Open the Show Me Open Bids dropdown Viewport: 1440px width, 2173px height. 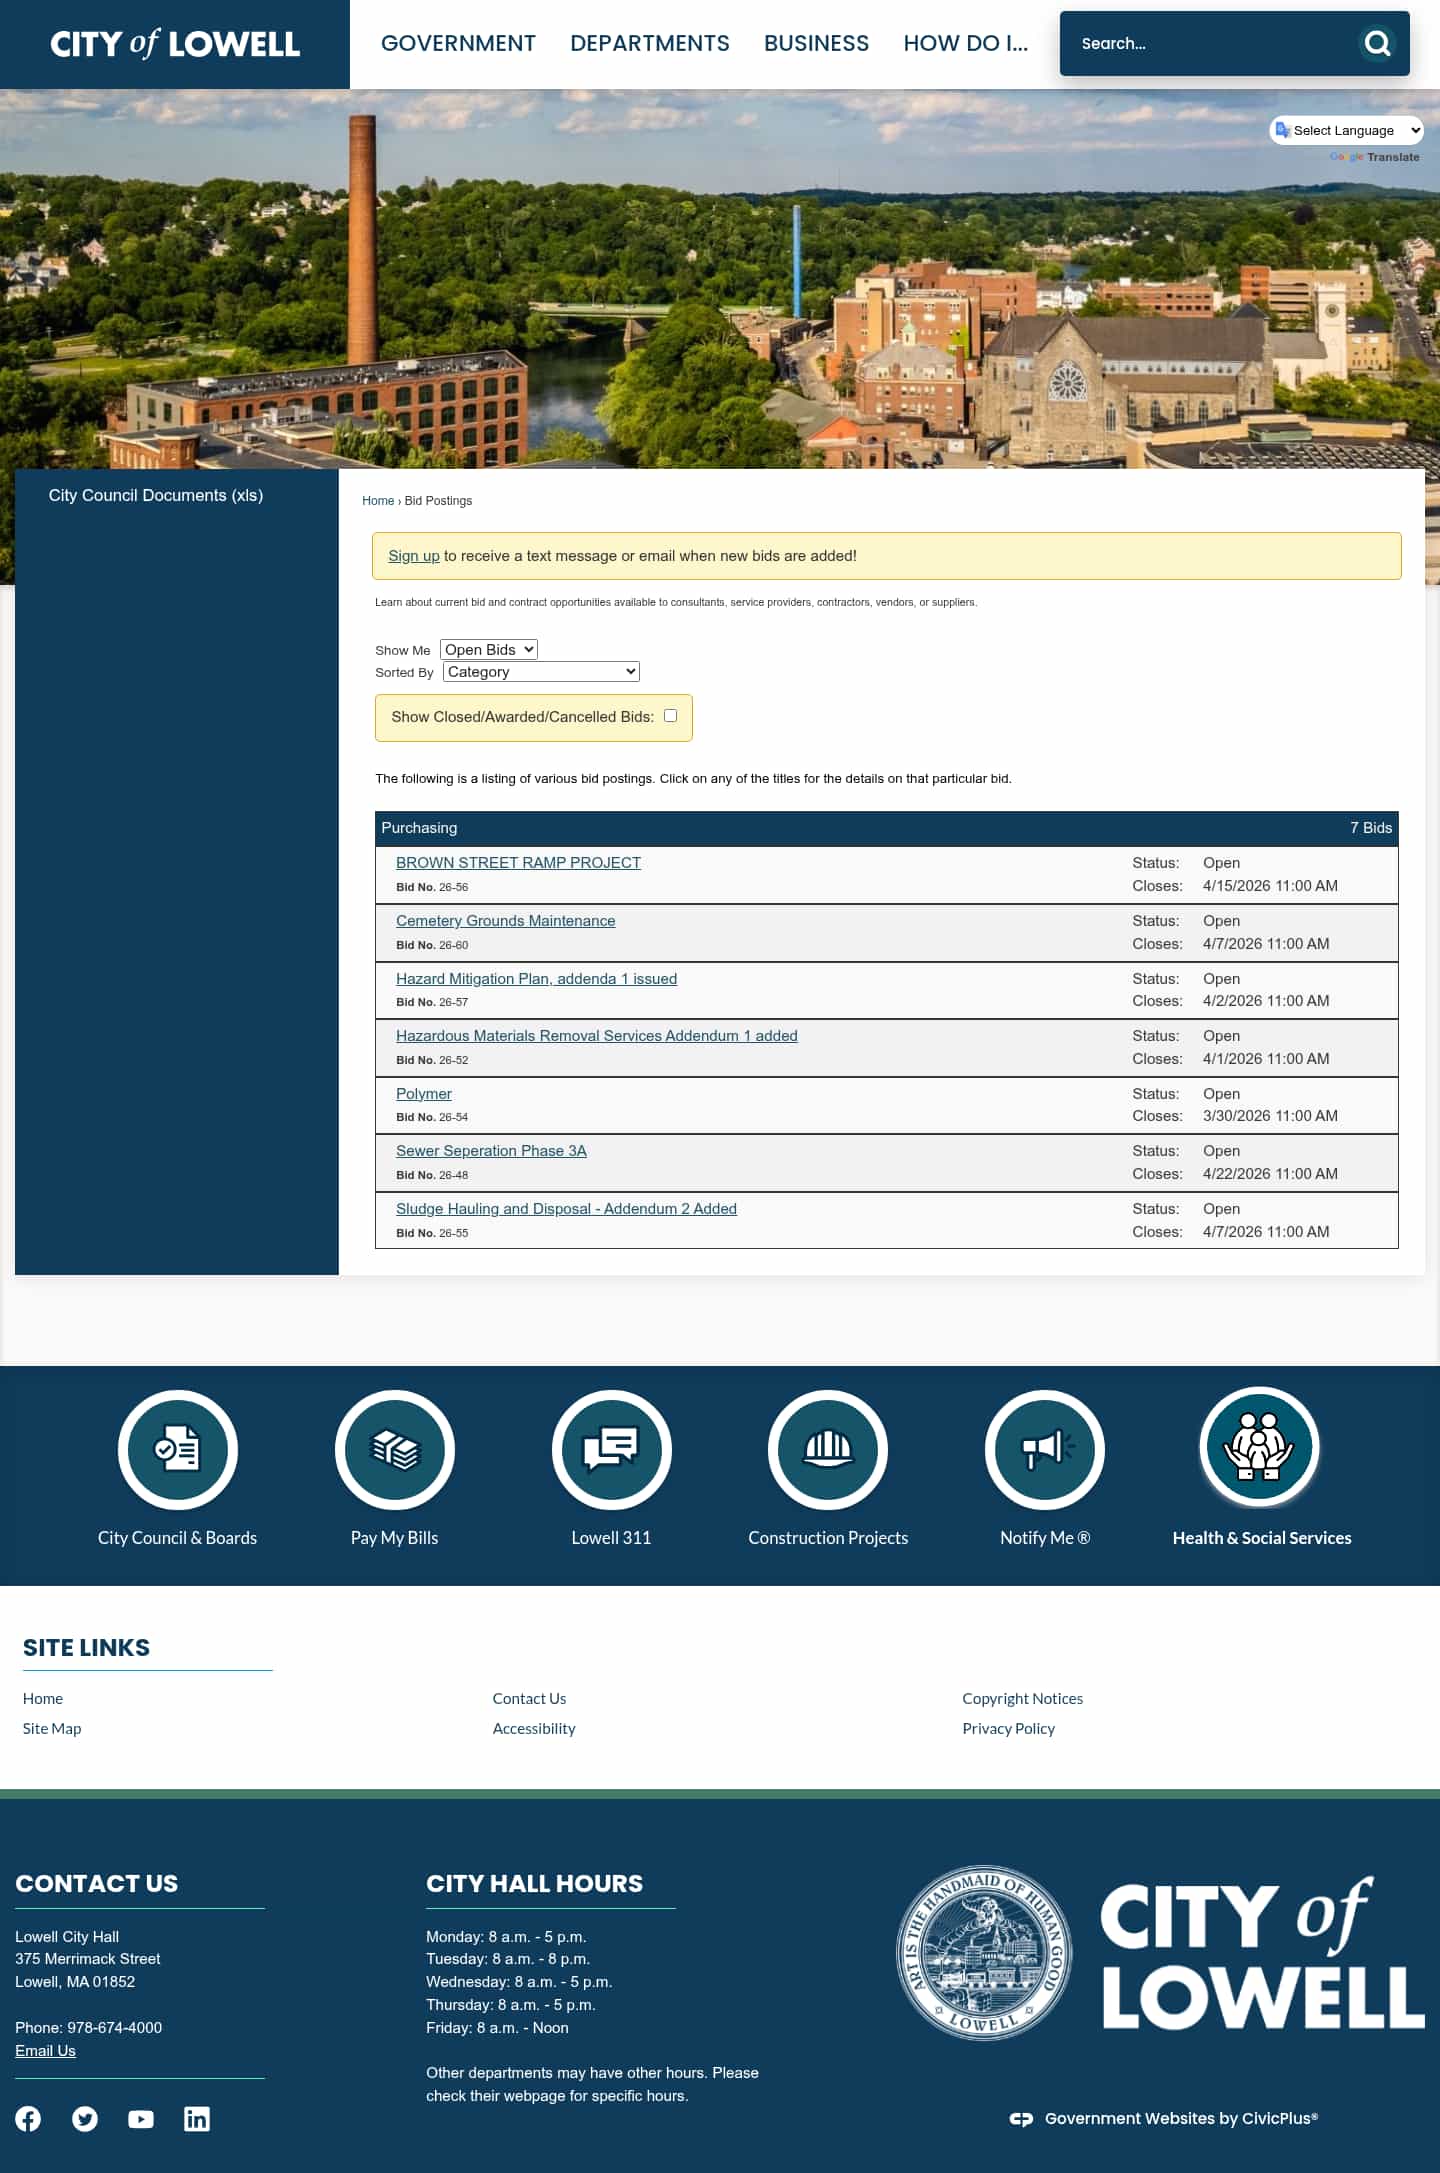[x=489, y=650]
